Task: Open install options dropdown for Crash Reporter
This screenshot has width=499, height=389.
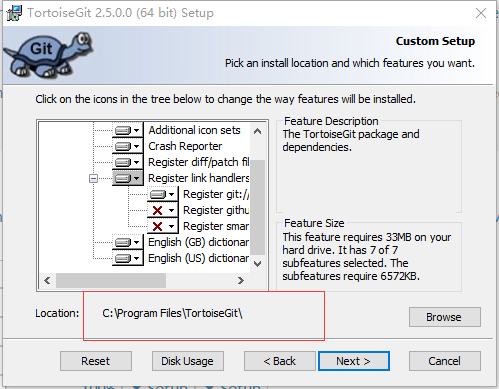Action: [128, 146]
